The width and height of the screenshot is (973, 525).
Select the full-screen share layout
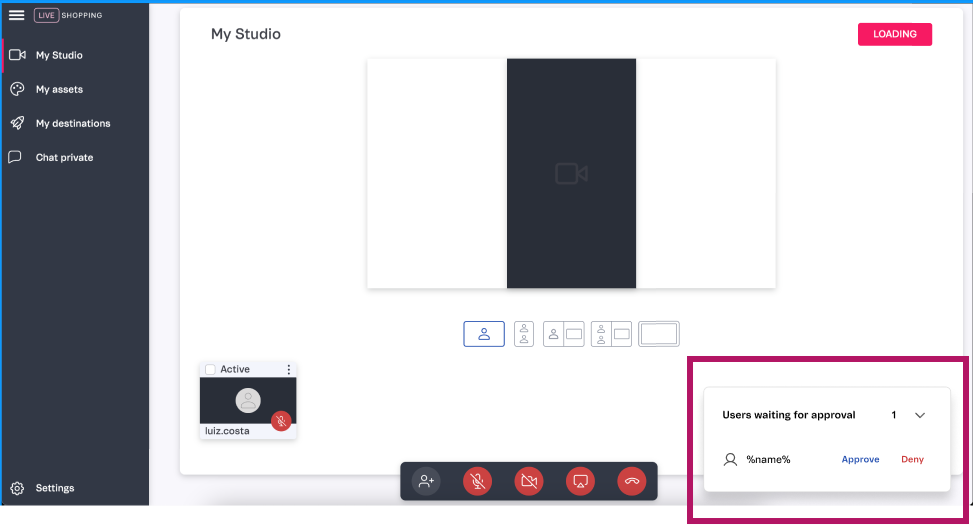[x=658, y=334]
